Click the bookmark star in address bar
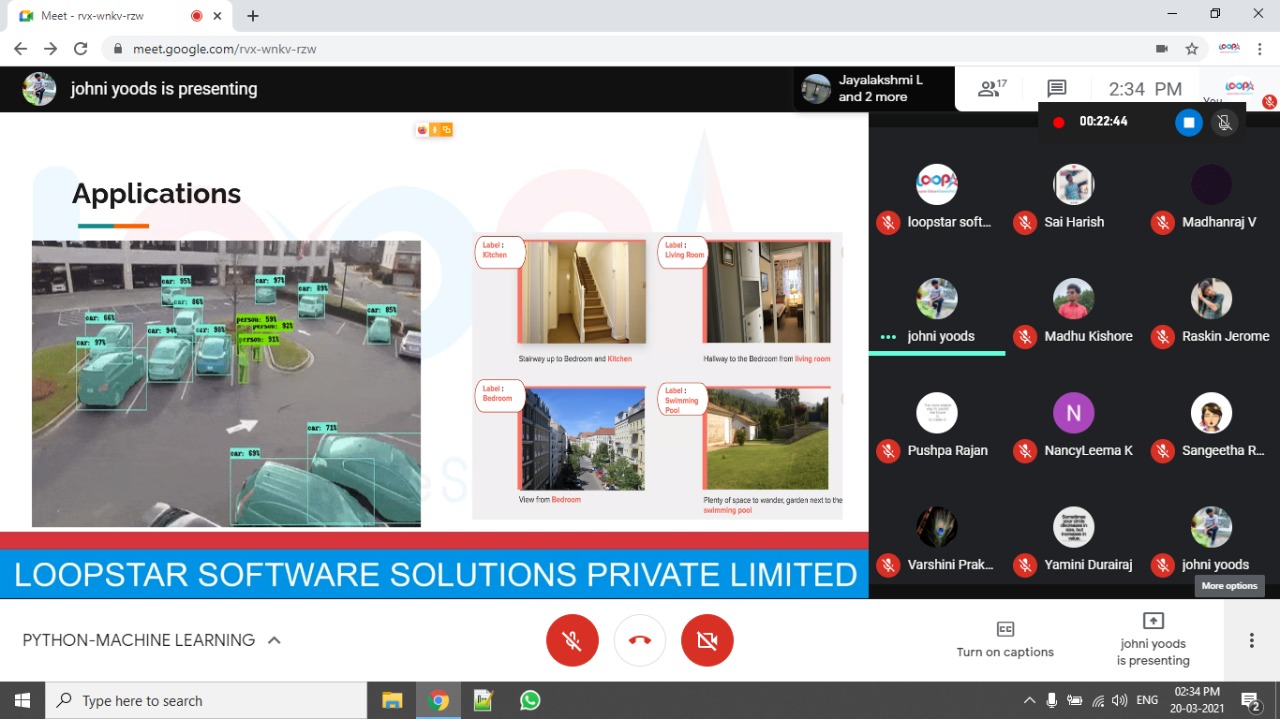1280x719 pixels. [x=1191, y=49]
